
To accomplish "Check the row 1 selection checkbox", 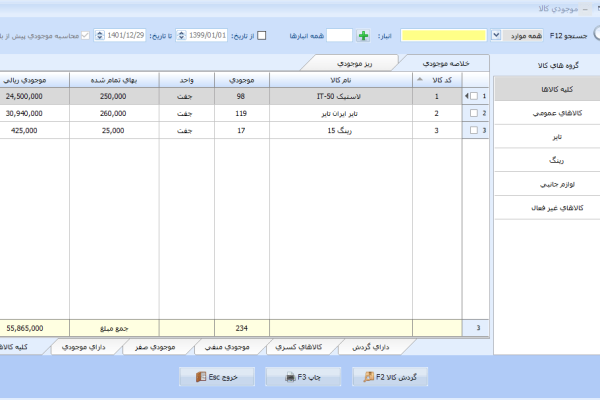I will (x=474, y=96).
